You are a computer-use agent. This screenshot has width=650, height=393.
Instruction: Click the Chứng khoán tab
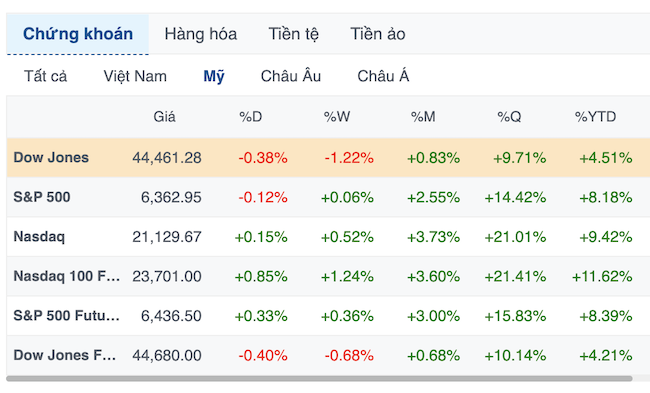point(78,34)
